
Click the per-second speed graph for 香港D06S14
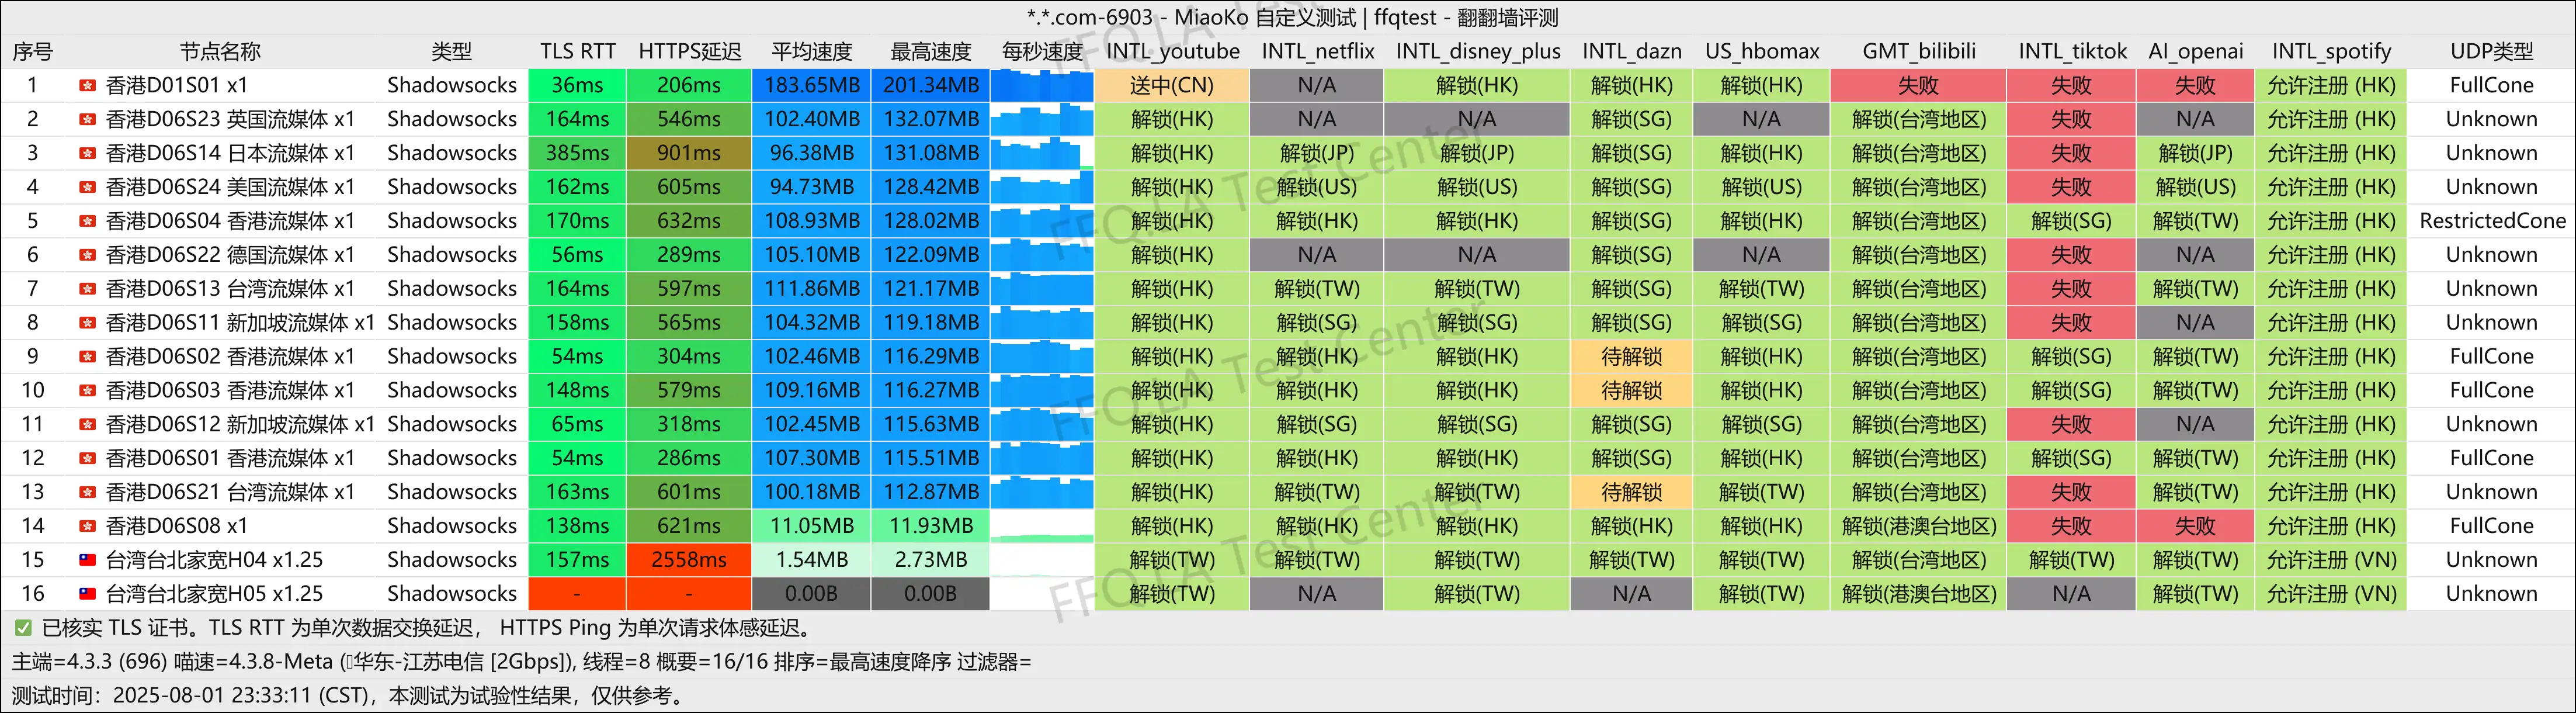pyautogui.click(x=1042, y=154)
